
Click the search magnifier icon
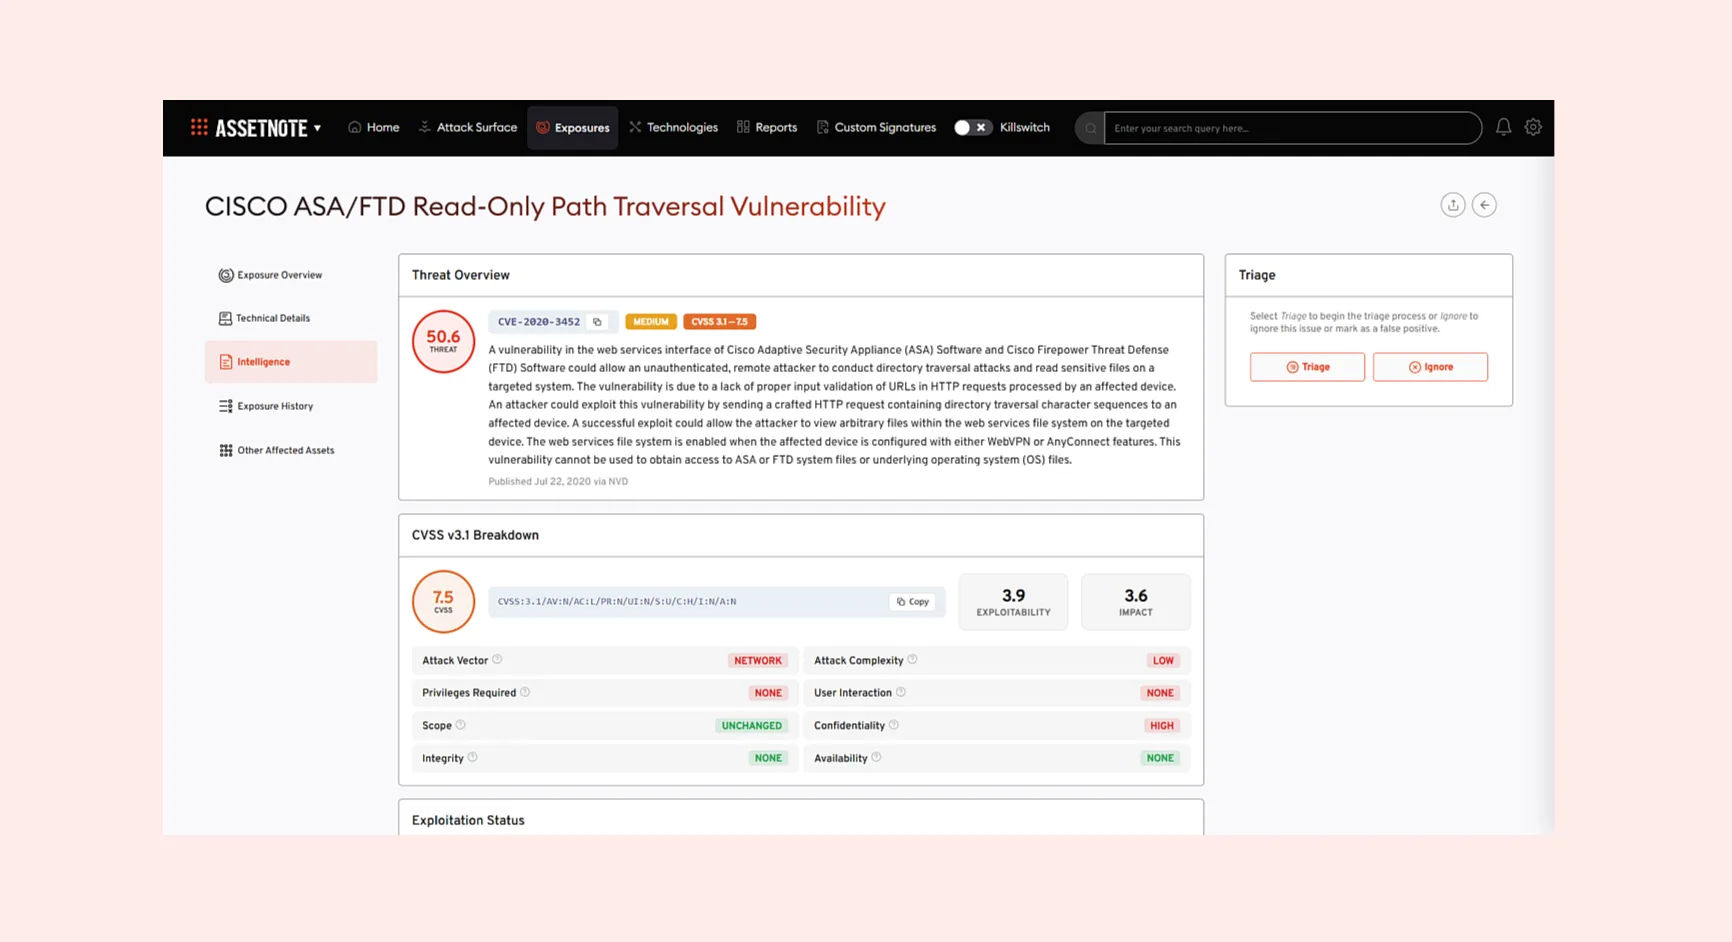1090,128
